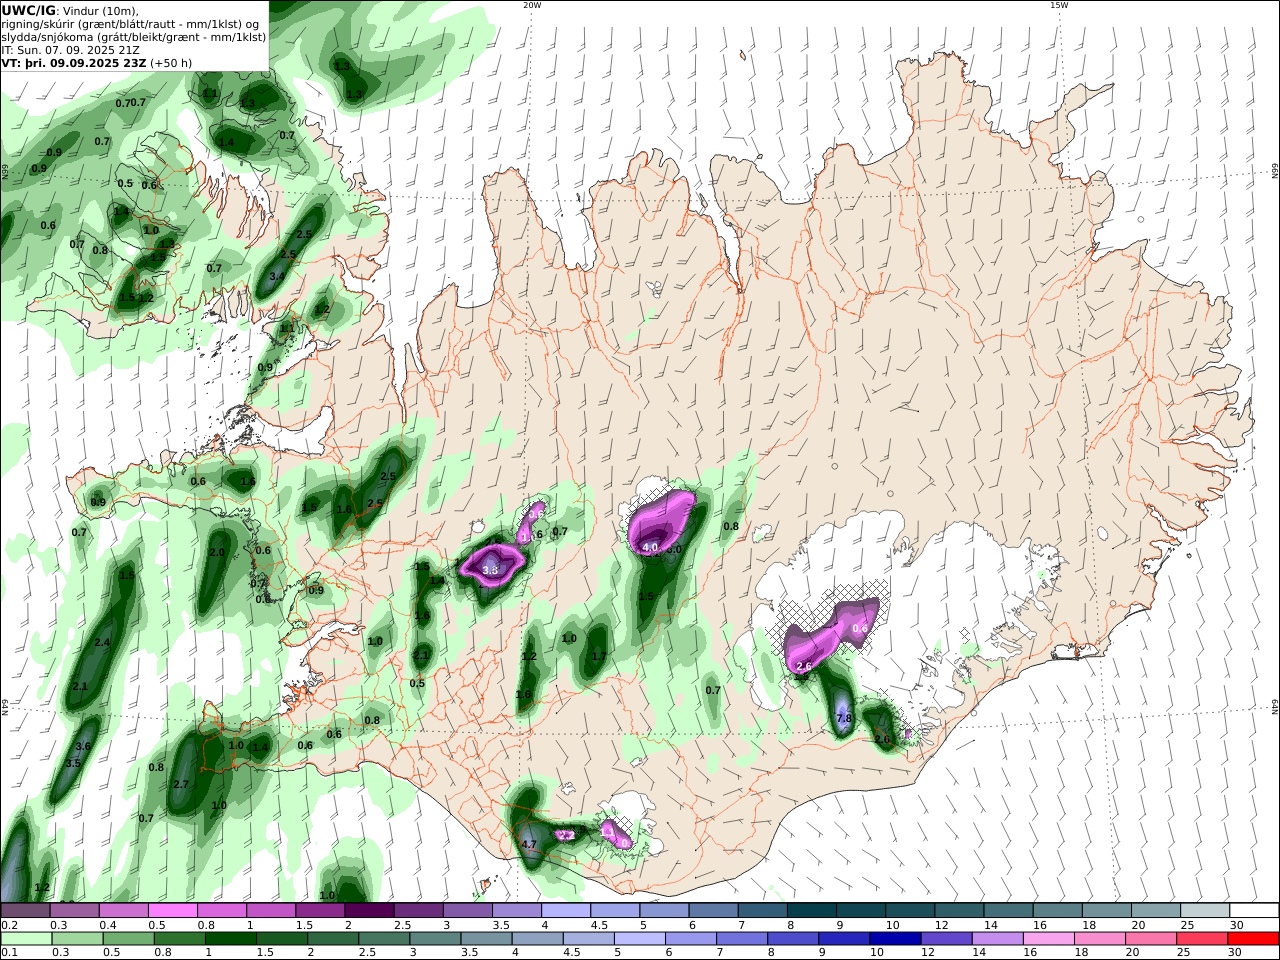This screenshot has width=1280, height=960.
Task: Click the "slydda/snjókoma" legend description line
Action: (133, 37)
